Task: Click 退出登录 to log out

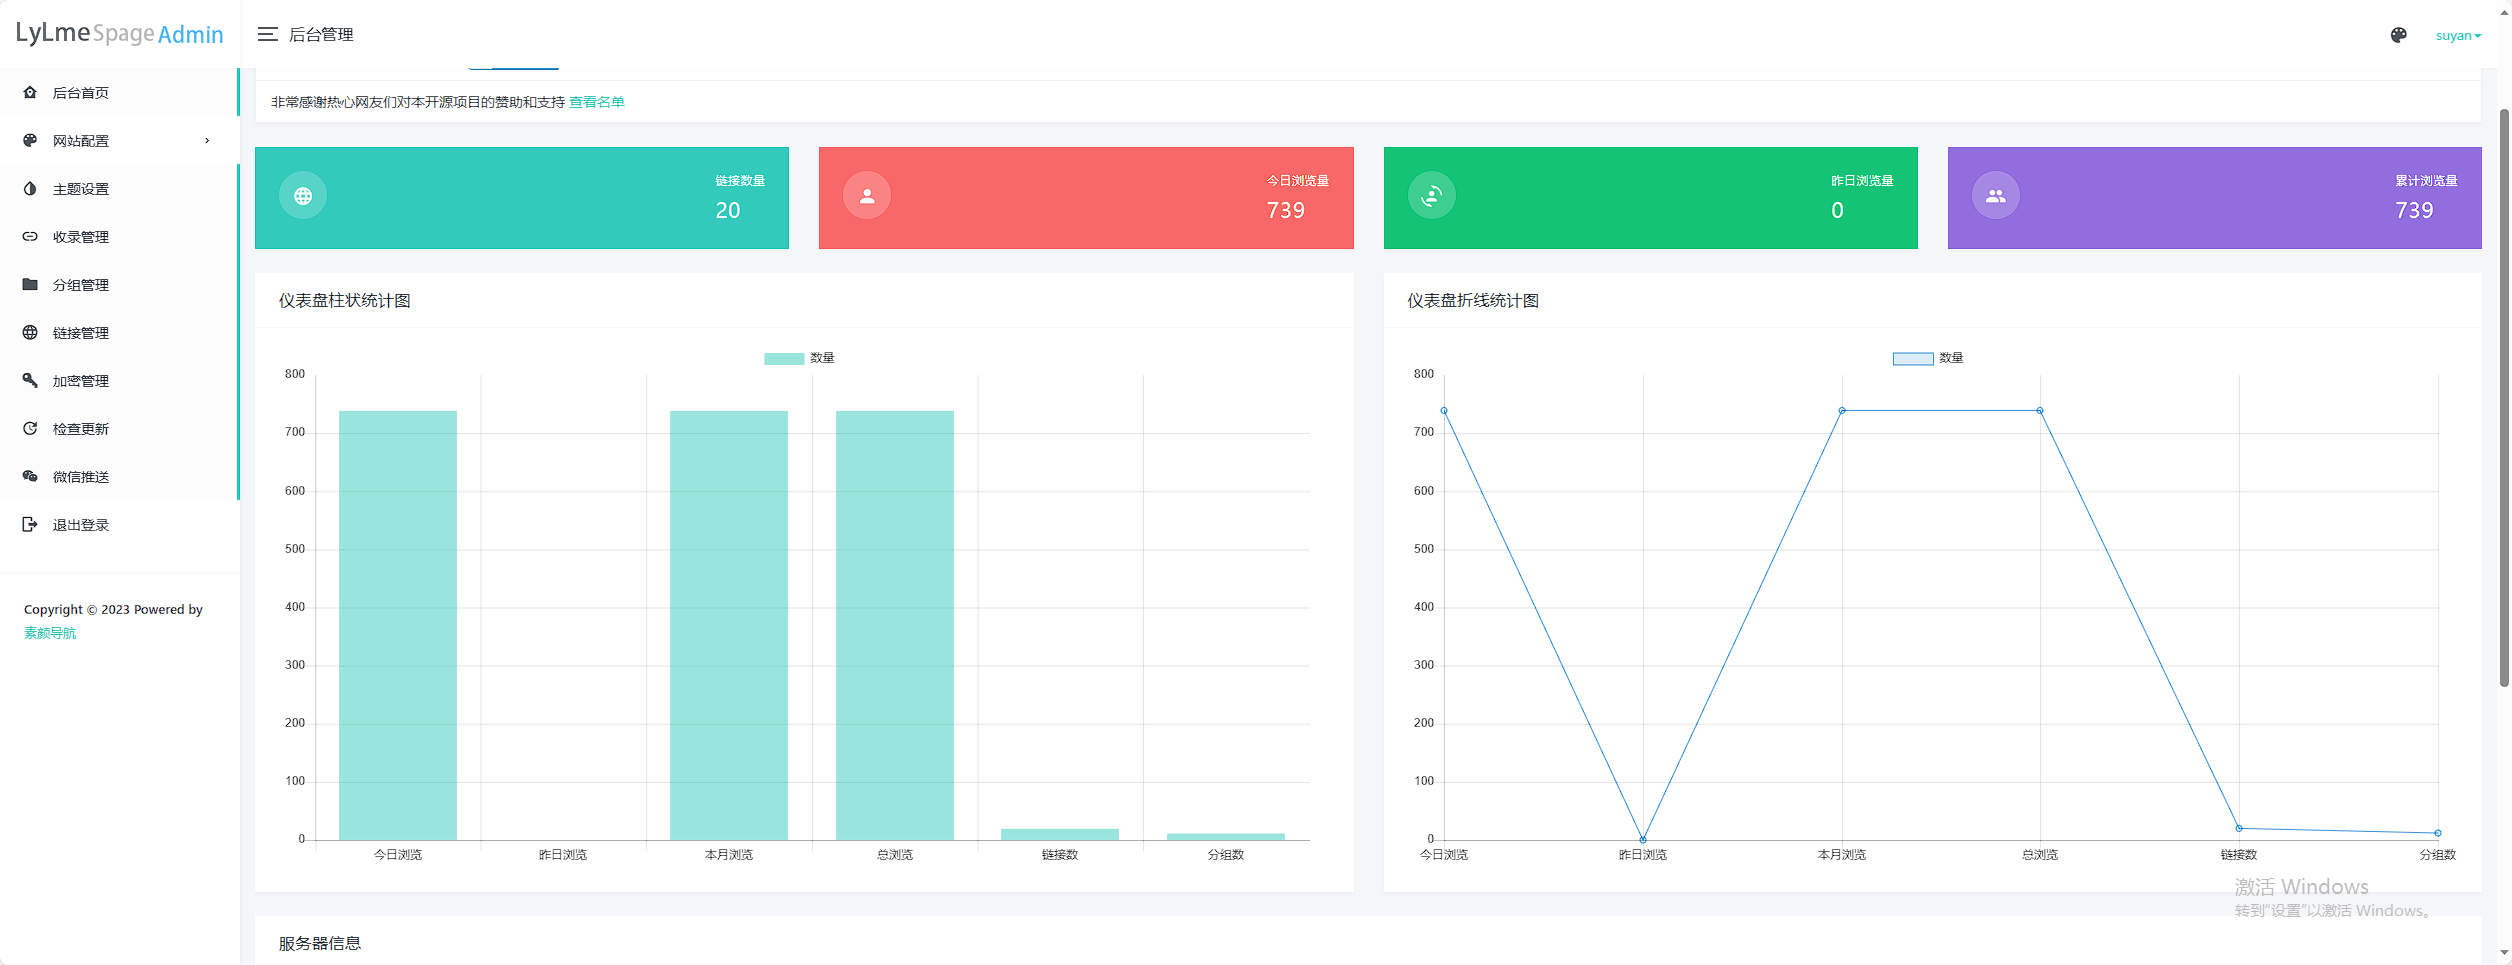Action: [80, 523]
